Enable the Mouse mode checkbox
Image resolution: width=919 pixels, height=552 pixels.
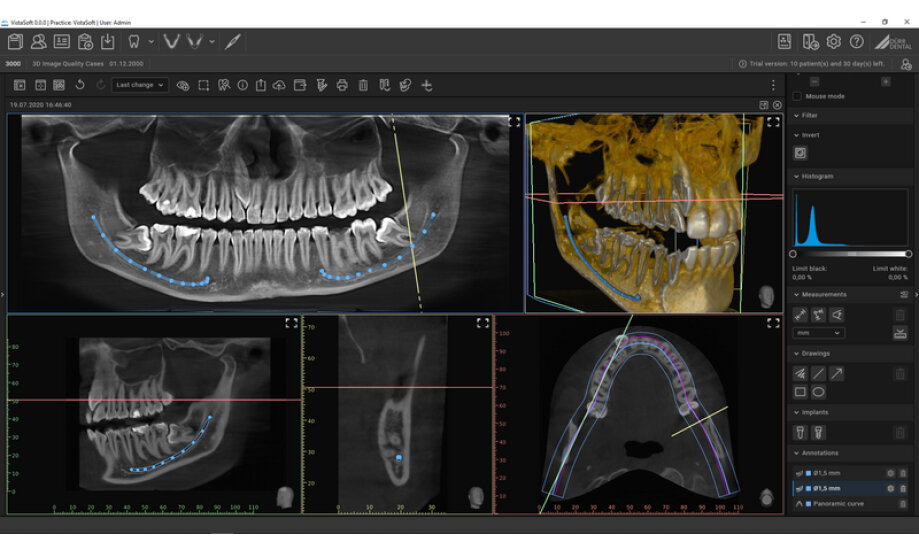[797, 96]
